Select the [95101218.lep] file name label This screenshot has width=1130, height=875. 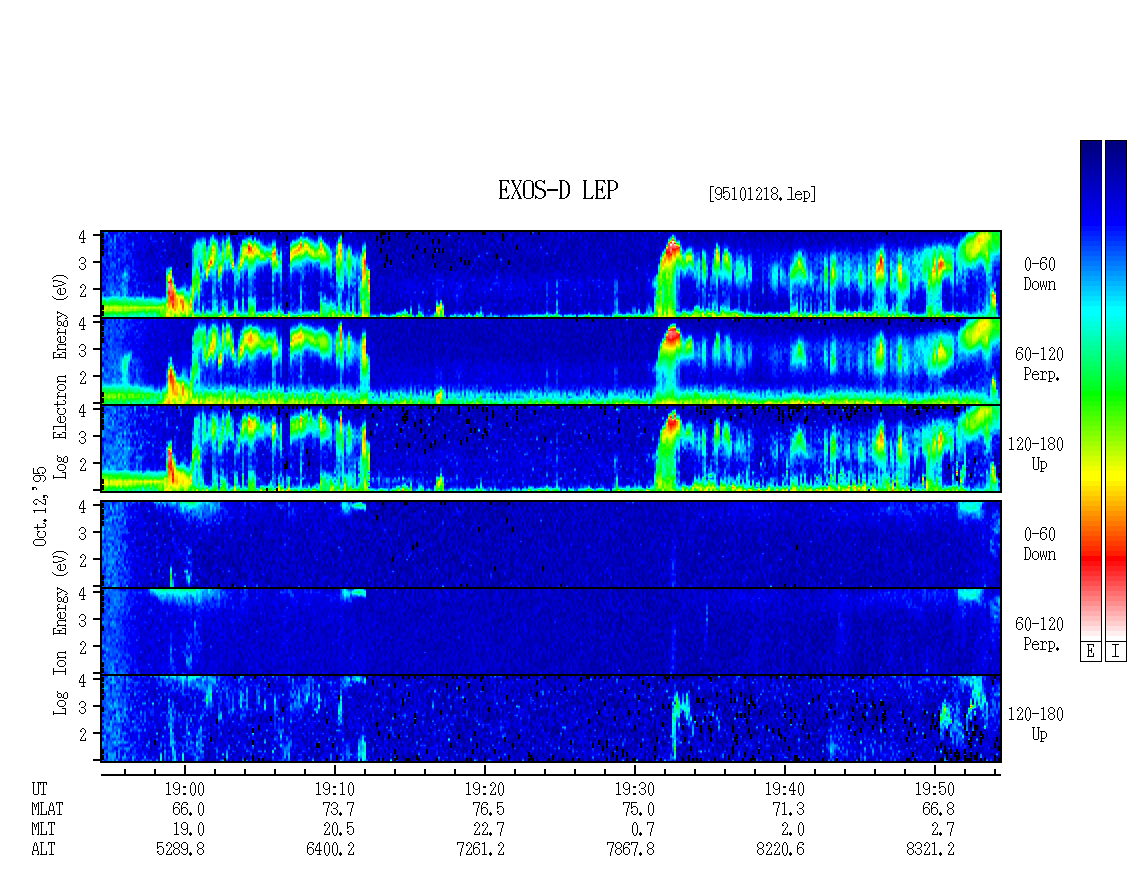click(762, 194)
